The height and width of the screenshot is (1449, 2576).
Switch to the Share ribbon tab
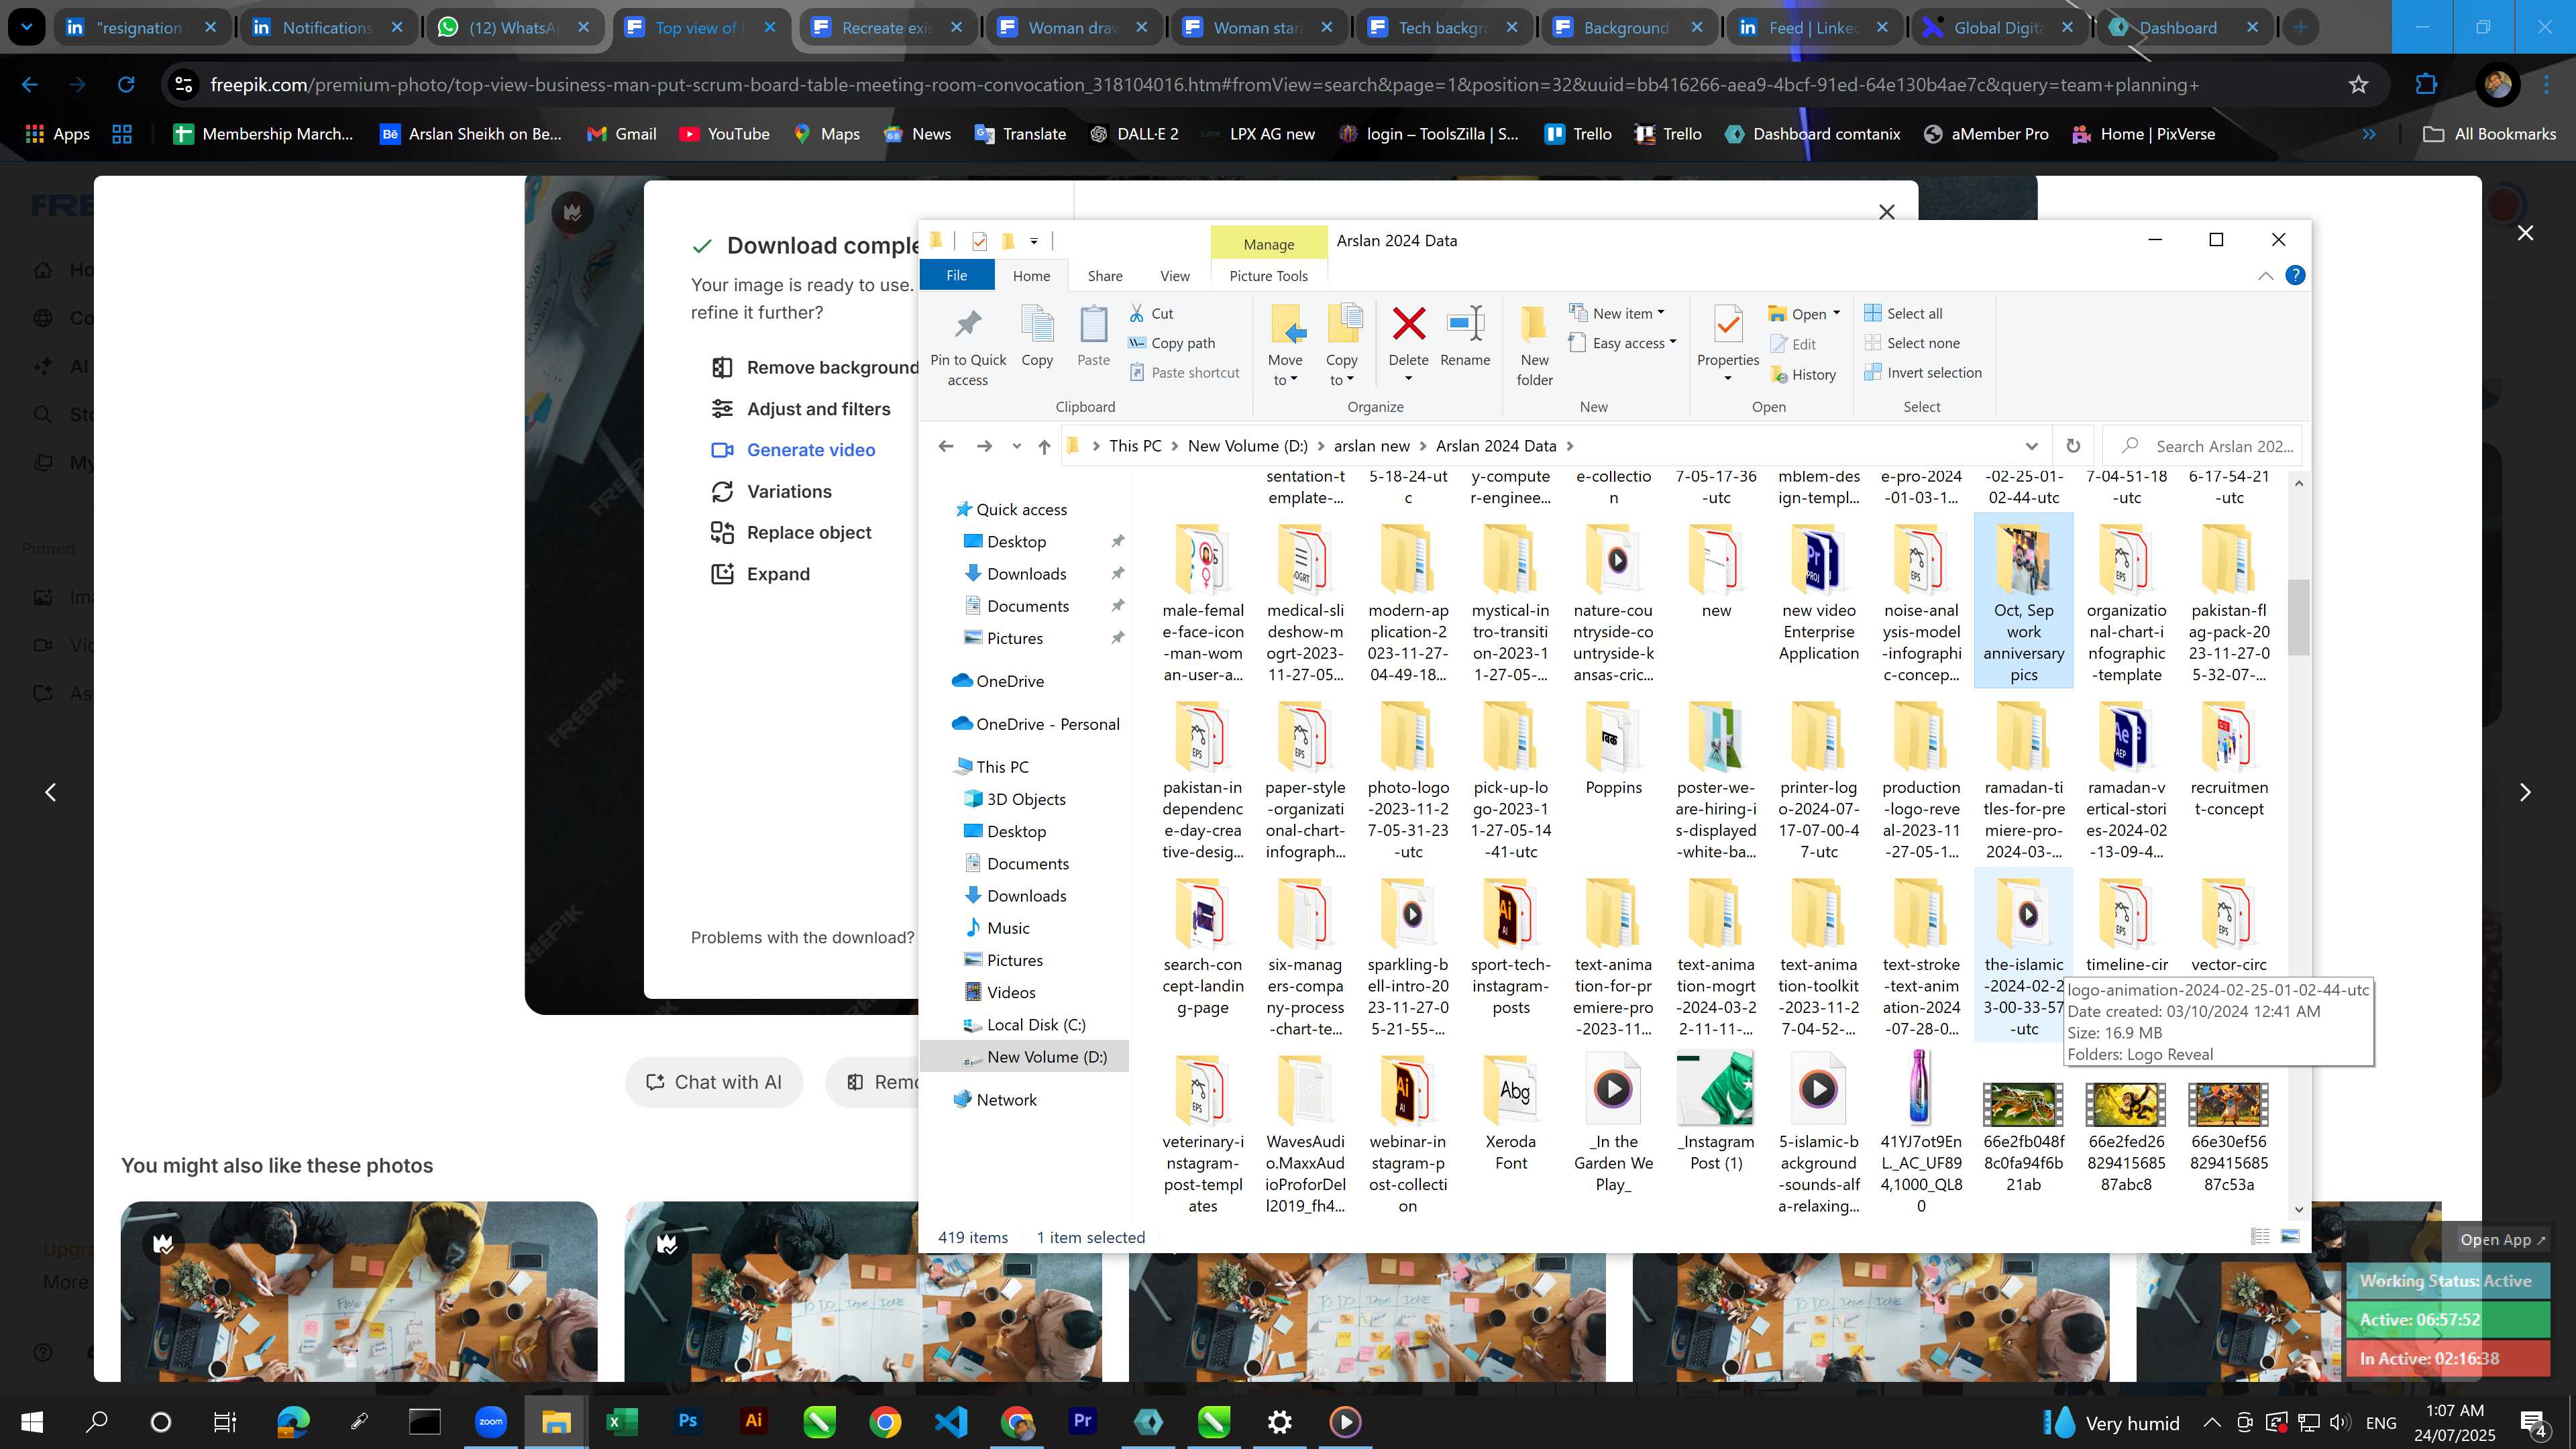coord(1104,276)
